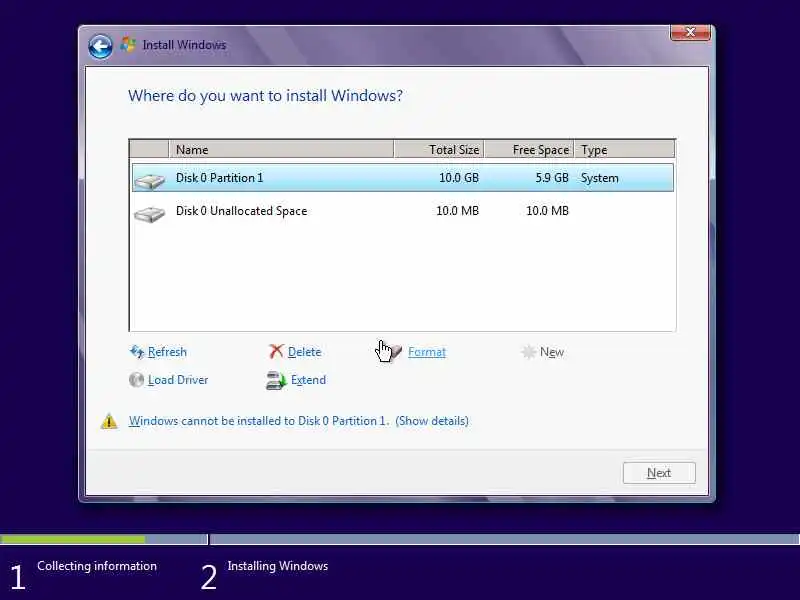Image resolution: width=800 pixels, height=600 pixels.
Task: Click the New partition starburst icon
Action: tap(529, 352)
